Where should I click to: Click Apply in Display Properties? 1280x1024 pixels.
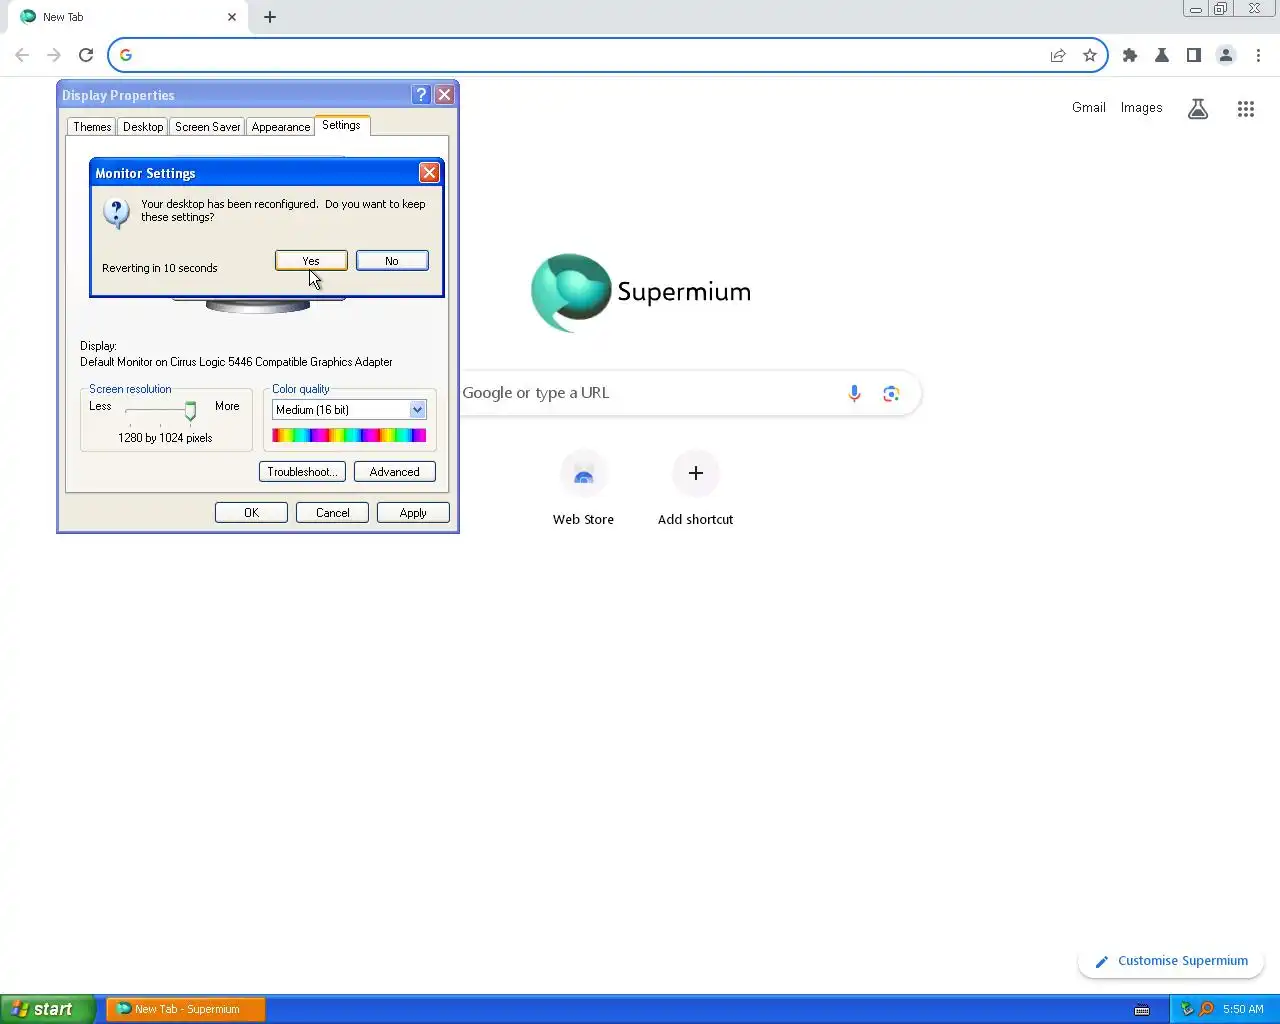click(413, 513)
